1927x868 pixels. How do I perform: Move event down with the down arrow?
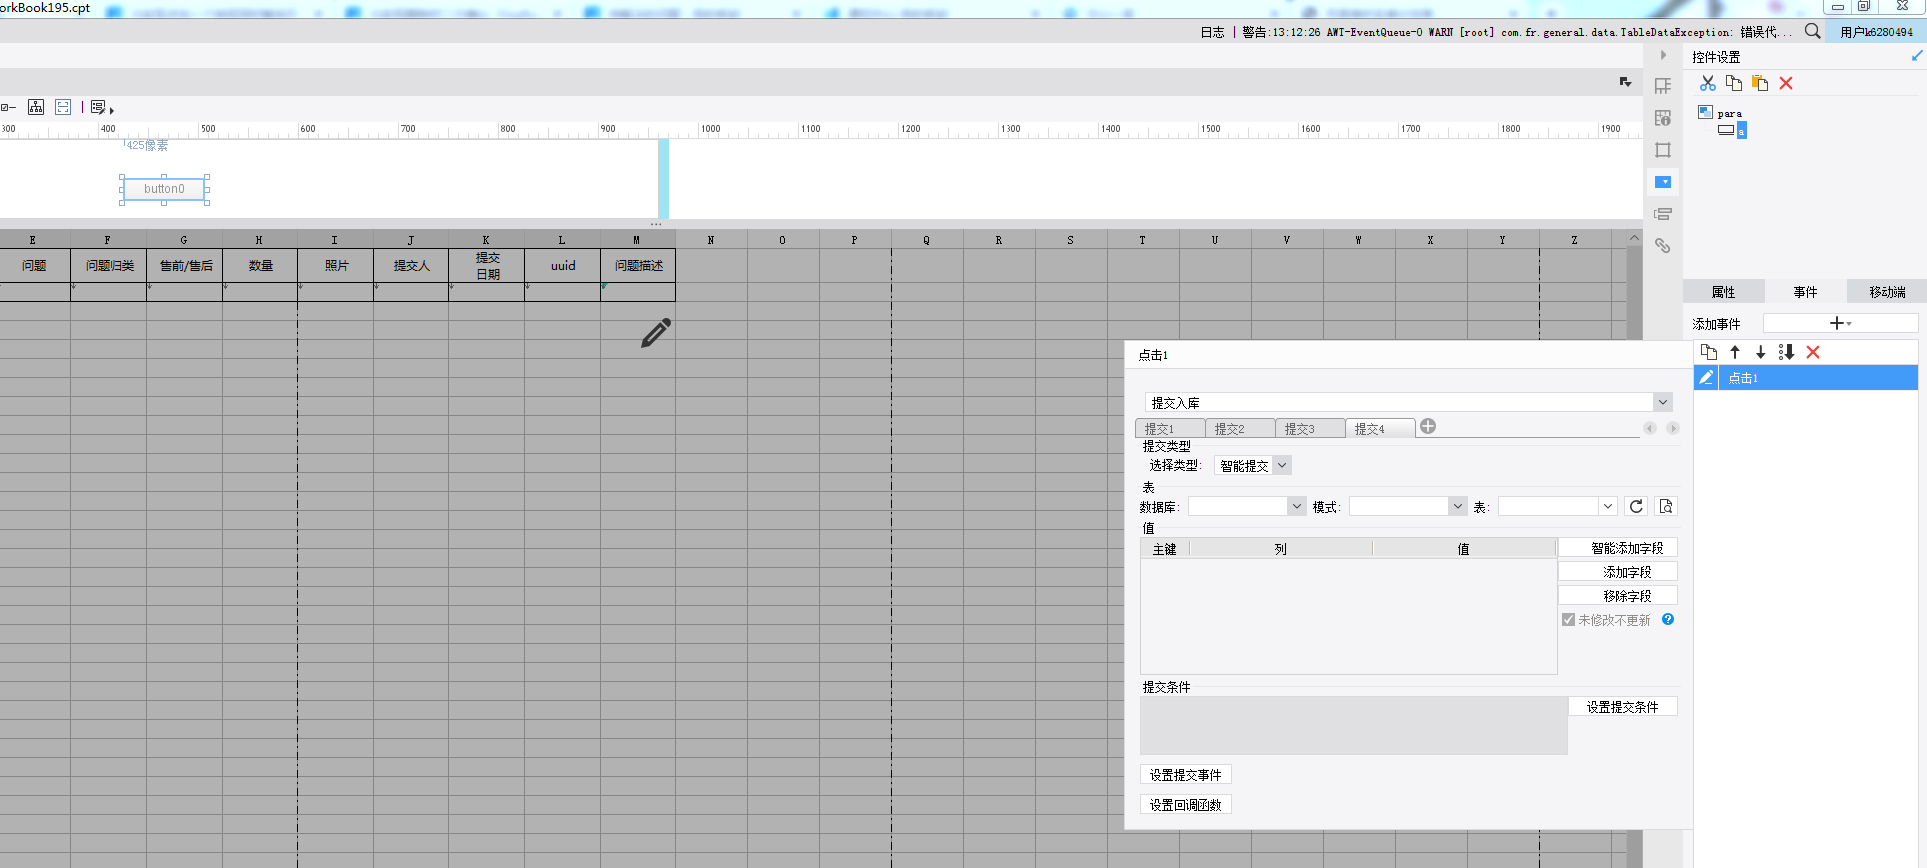click(x=1761, y=352)
